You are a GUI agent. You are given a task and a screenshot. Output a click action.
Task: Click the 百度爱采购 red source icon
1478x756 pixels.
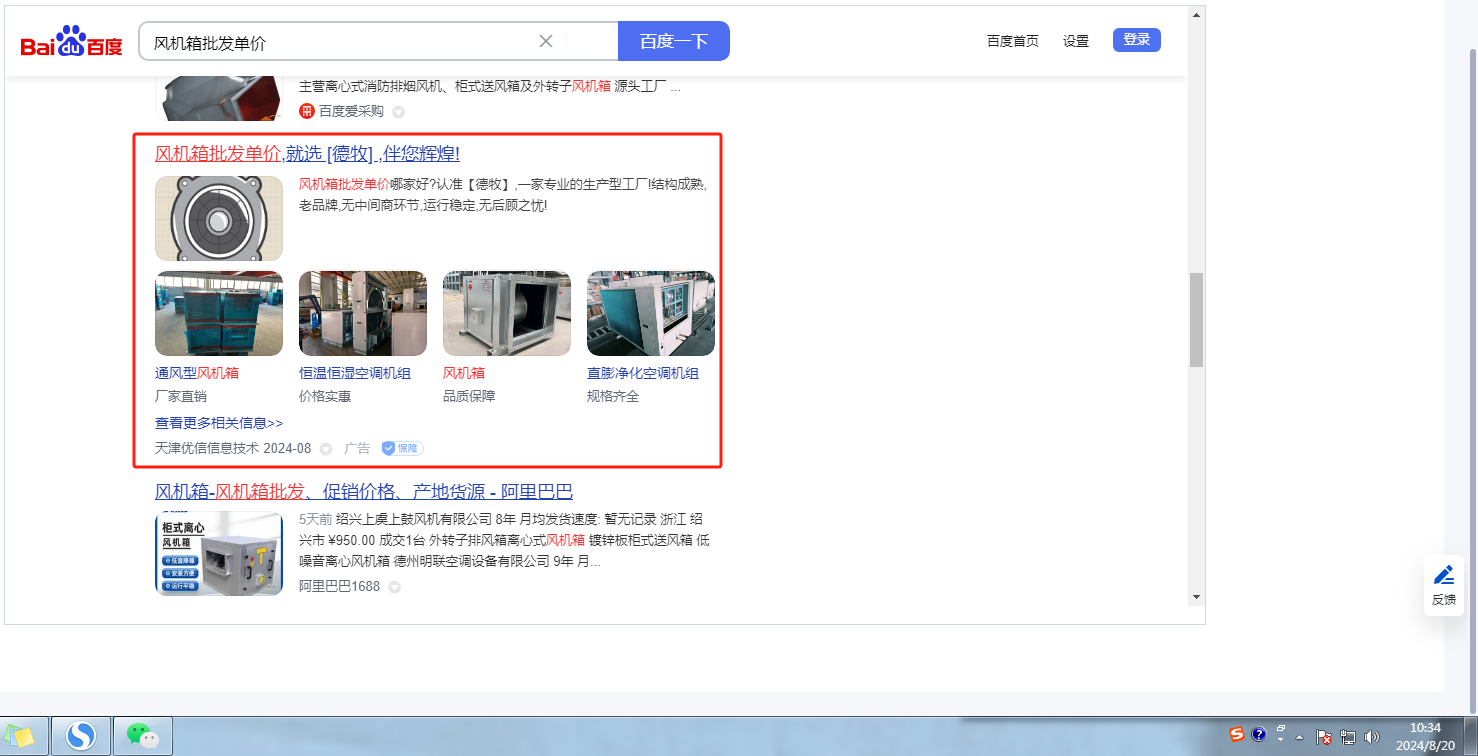307,111
